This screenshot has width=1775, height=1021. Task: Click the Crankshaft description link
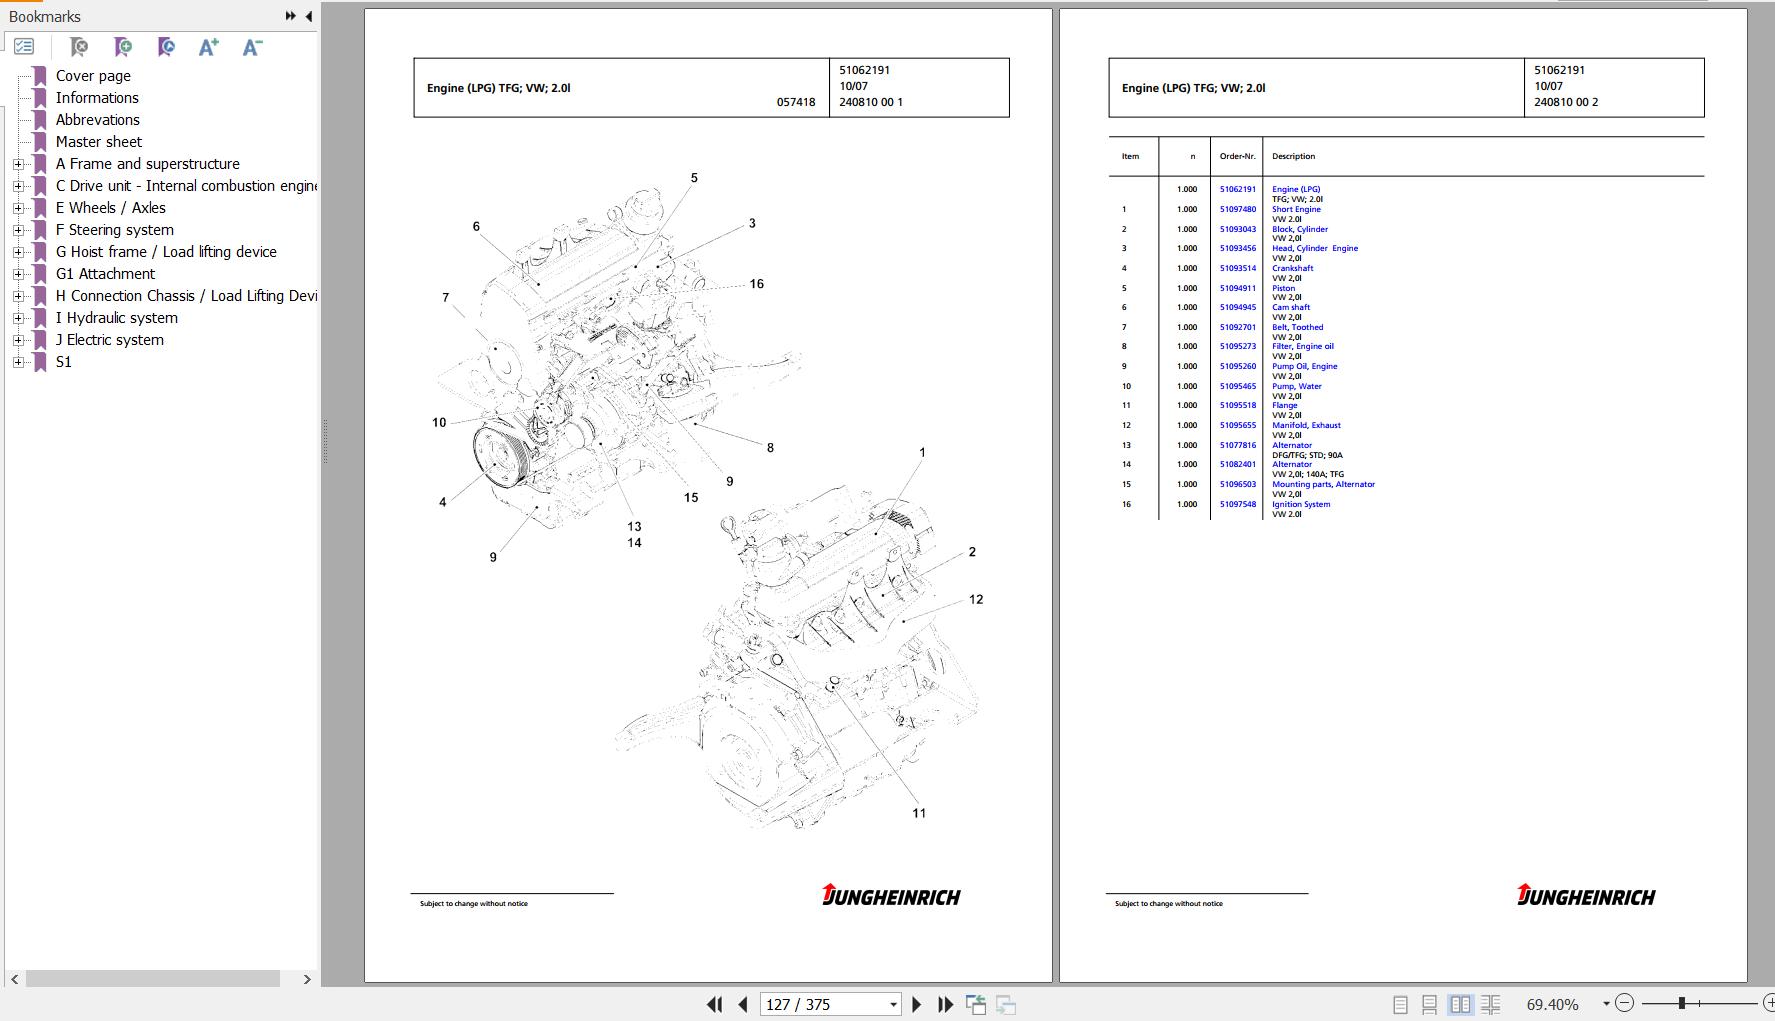point(1293,268)
